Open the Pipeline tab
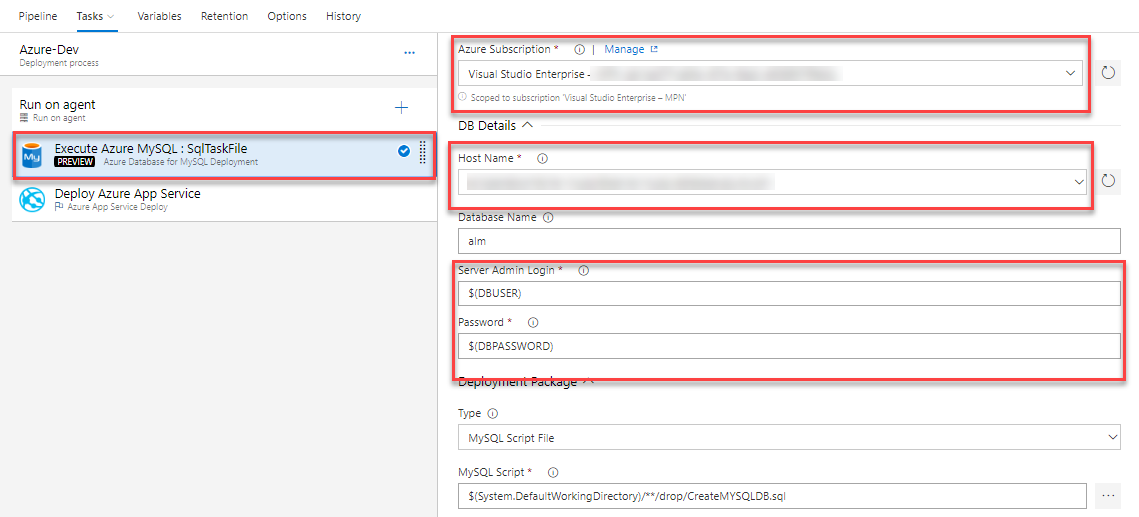 pyautogui.click(x=38, y=16)
